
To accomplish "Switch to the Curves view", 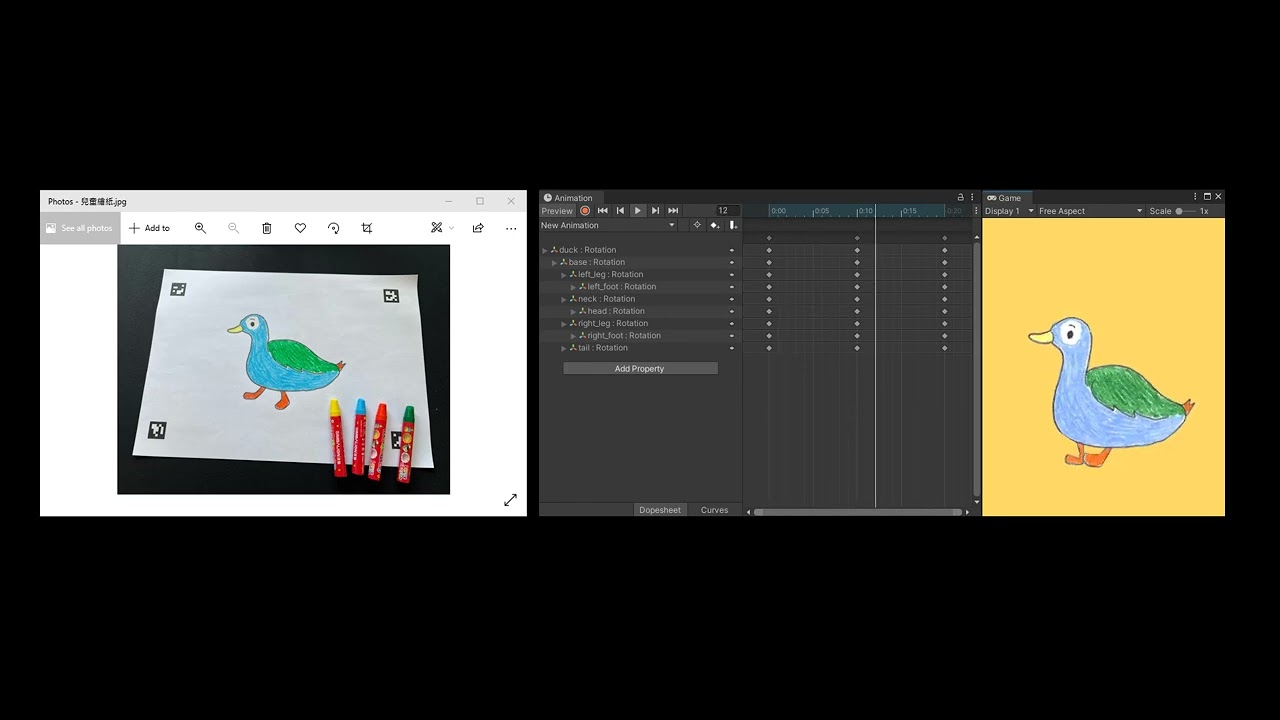I will [714, 510].
